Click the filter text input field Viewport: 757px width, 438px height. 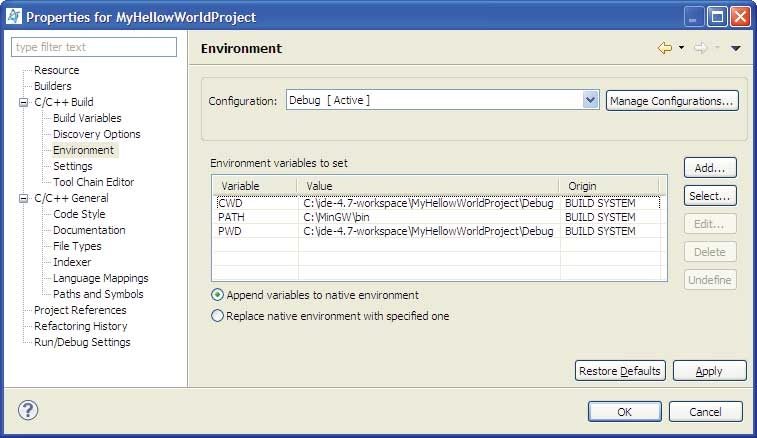[94, 47]
